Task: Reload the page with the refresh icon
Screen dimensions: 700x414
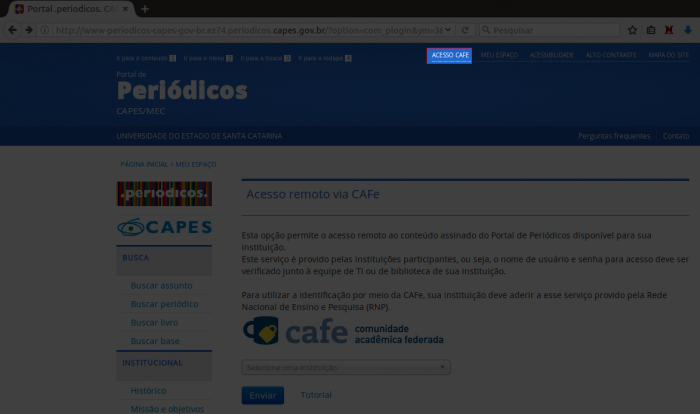Action: (x=465, y=30)
